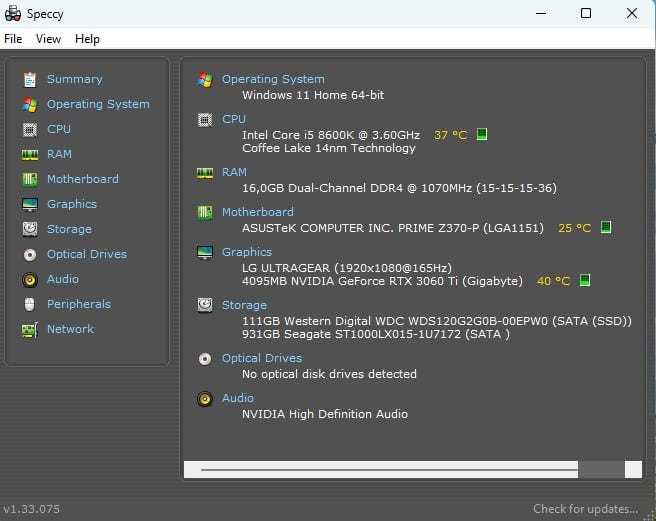Image resolution: width=656 pixels, height=521 pixels.
Task: Click the Storage heading link in summary
Action: click(244, 305)
